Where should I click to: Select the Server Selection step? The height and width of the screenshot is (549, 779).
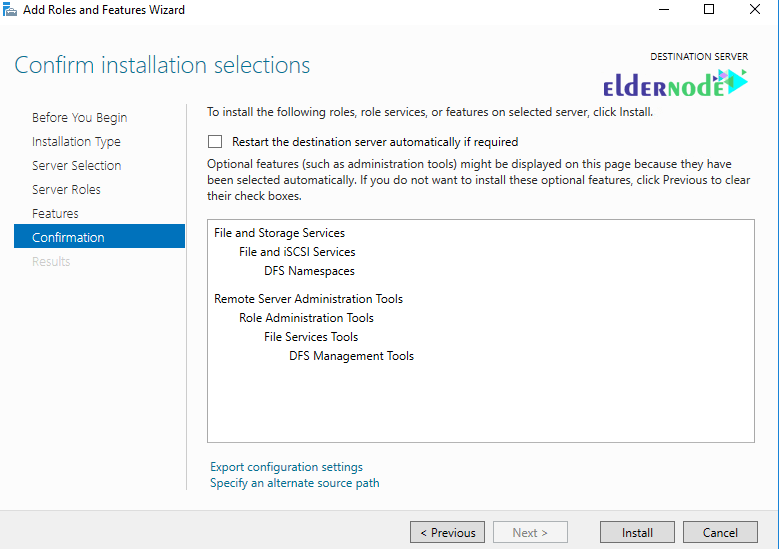coord(77,165)
